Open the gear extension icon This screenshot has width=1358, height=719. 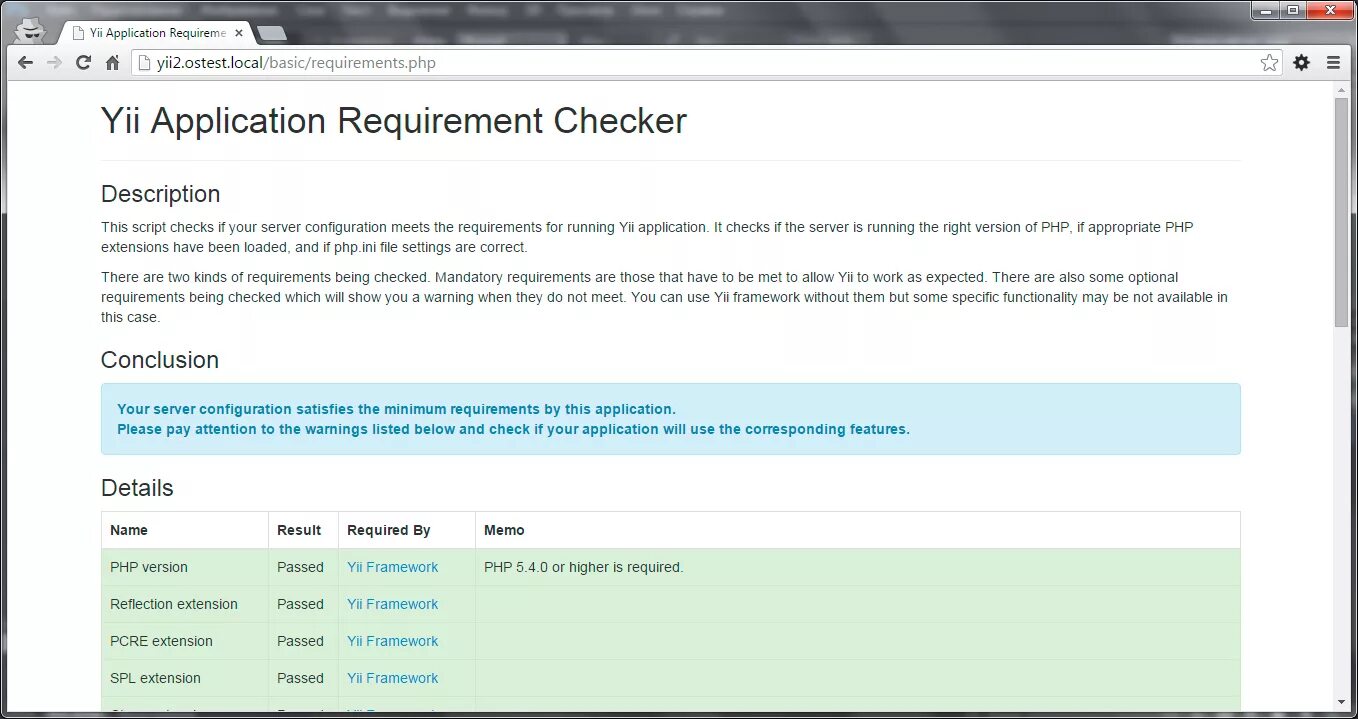[x=1301, y=63]
